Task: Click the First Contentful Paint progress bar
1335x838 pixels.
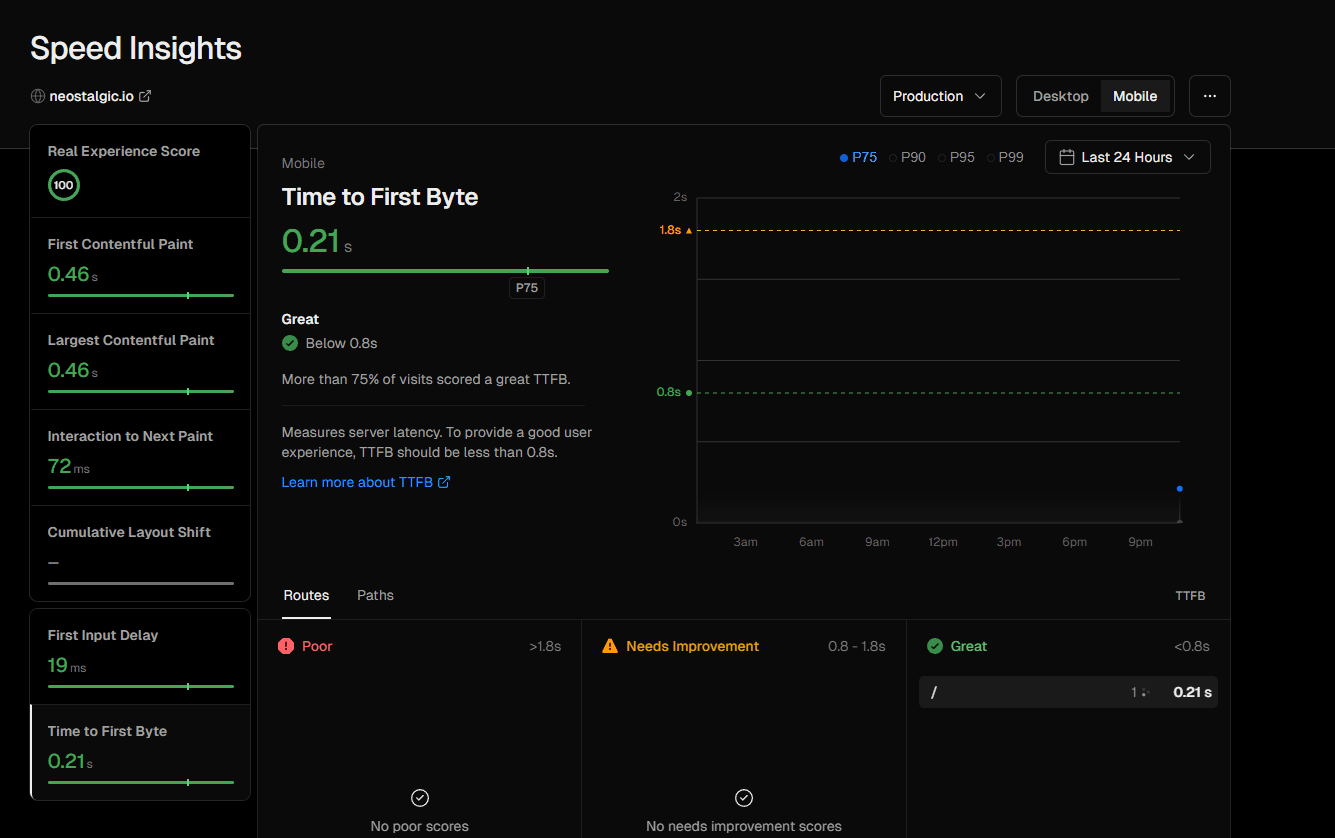Action: point(140,295)
